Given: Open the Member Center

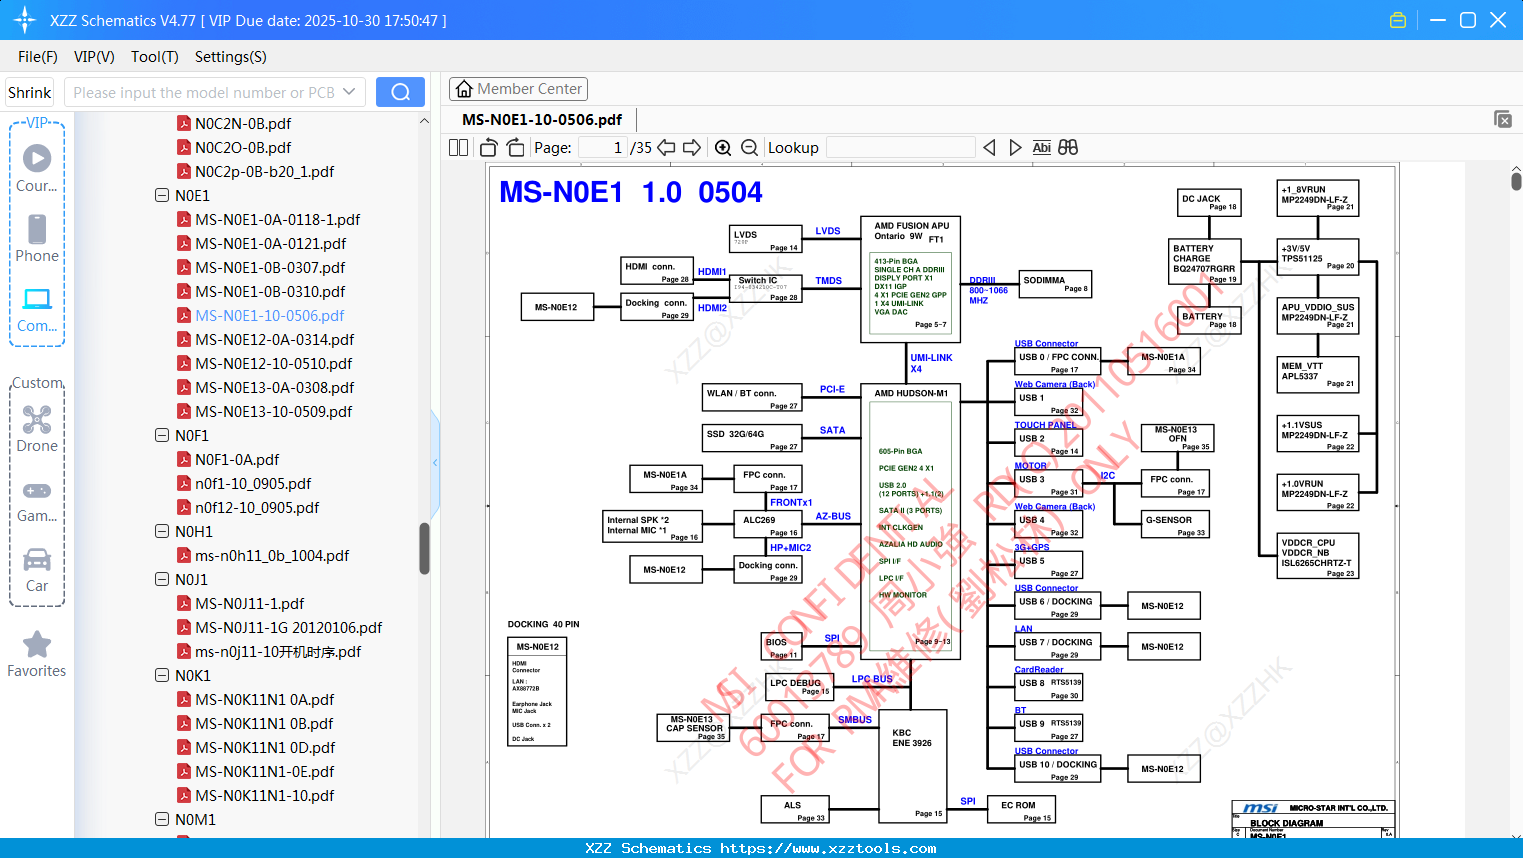Looking at the screenshot, I should pyautogui.click(x=519, y=89).
